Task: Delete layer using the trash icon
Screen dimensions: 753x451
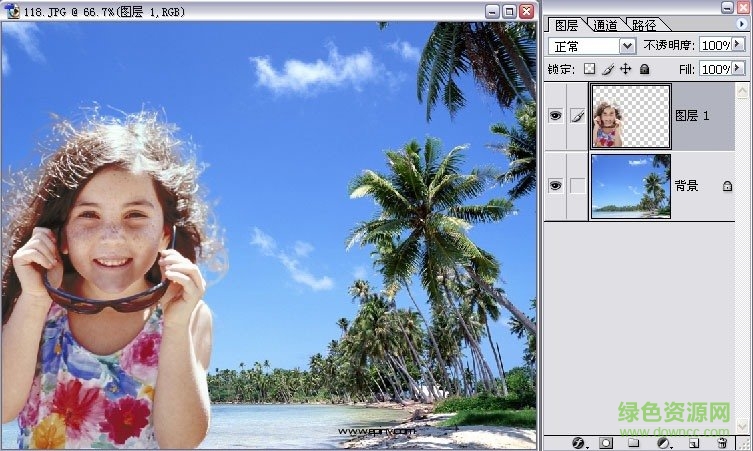Action: [x=722, y=441]
